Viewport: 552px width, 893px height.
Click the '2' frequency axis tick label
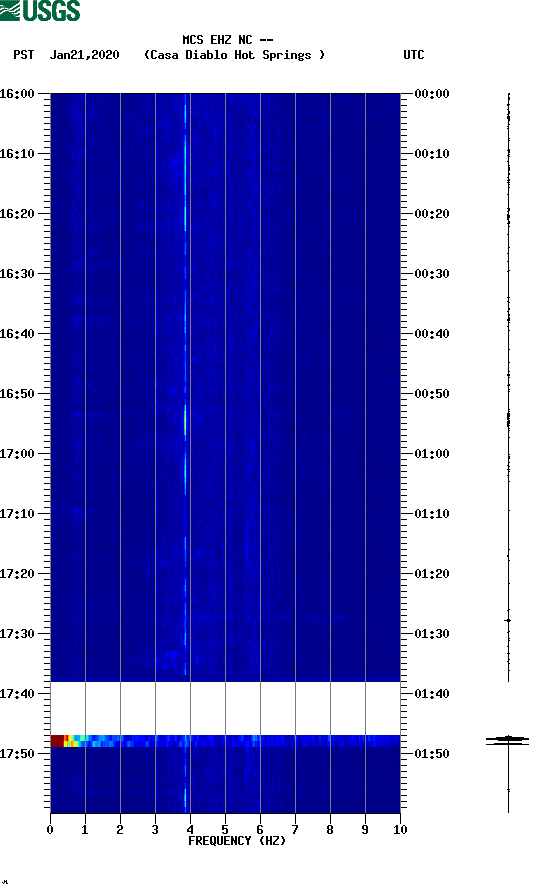tap(120, 830)
